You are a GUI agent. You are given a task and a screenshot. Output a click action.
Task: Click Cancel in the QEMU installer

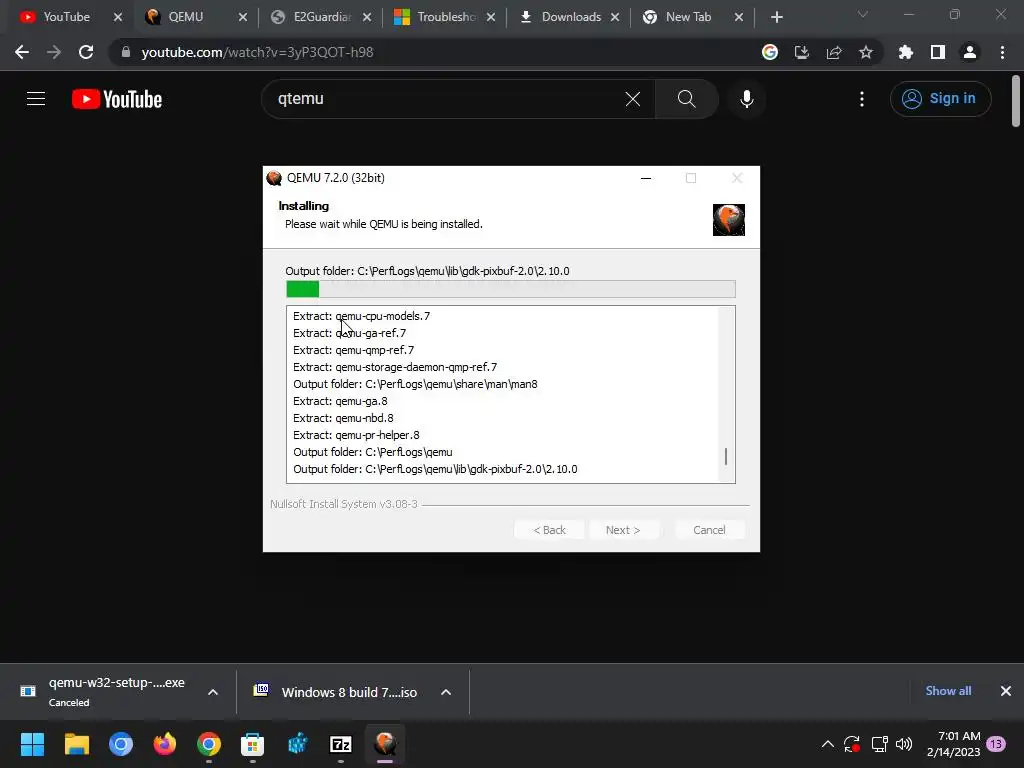(709, 530)
